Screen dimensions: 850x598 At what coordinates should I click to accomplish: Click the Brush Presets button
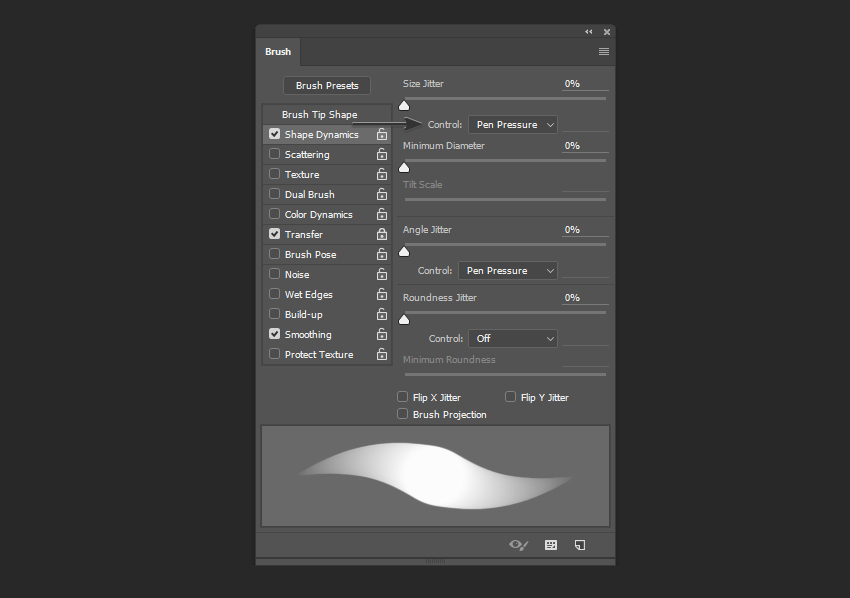[327, 86]
